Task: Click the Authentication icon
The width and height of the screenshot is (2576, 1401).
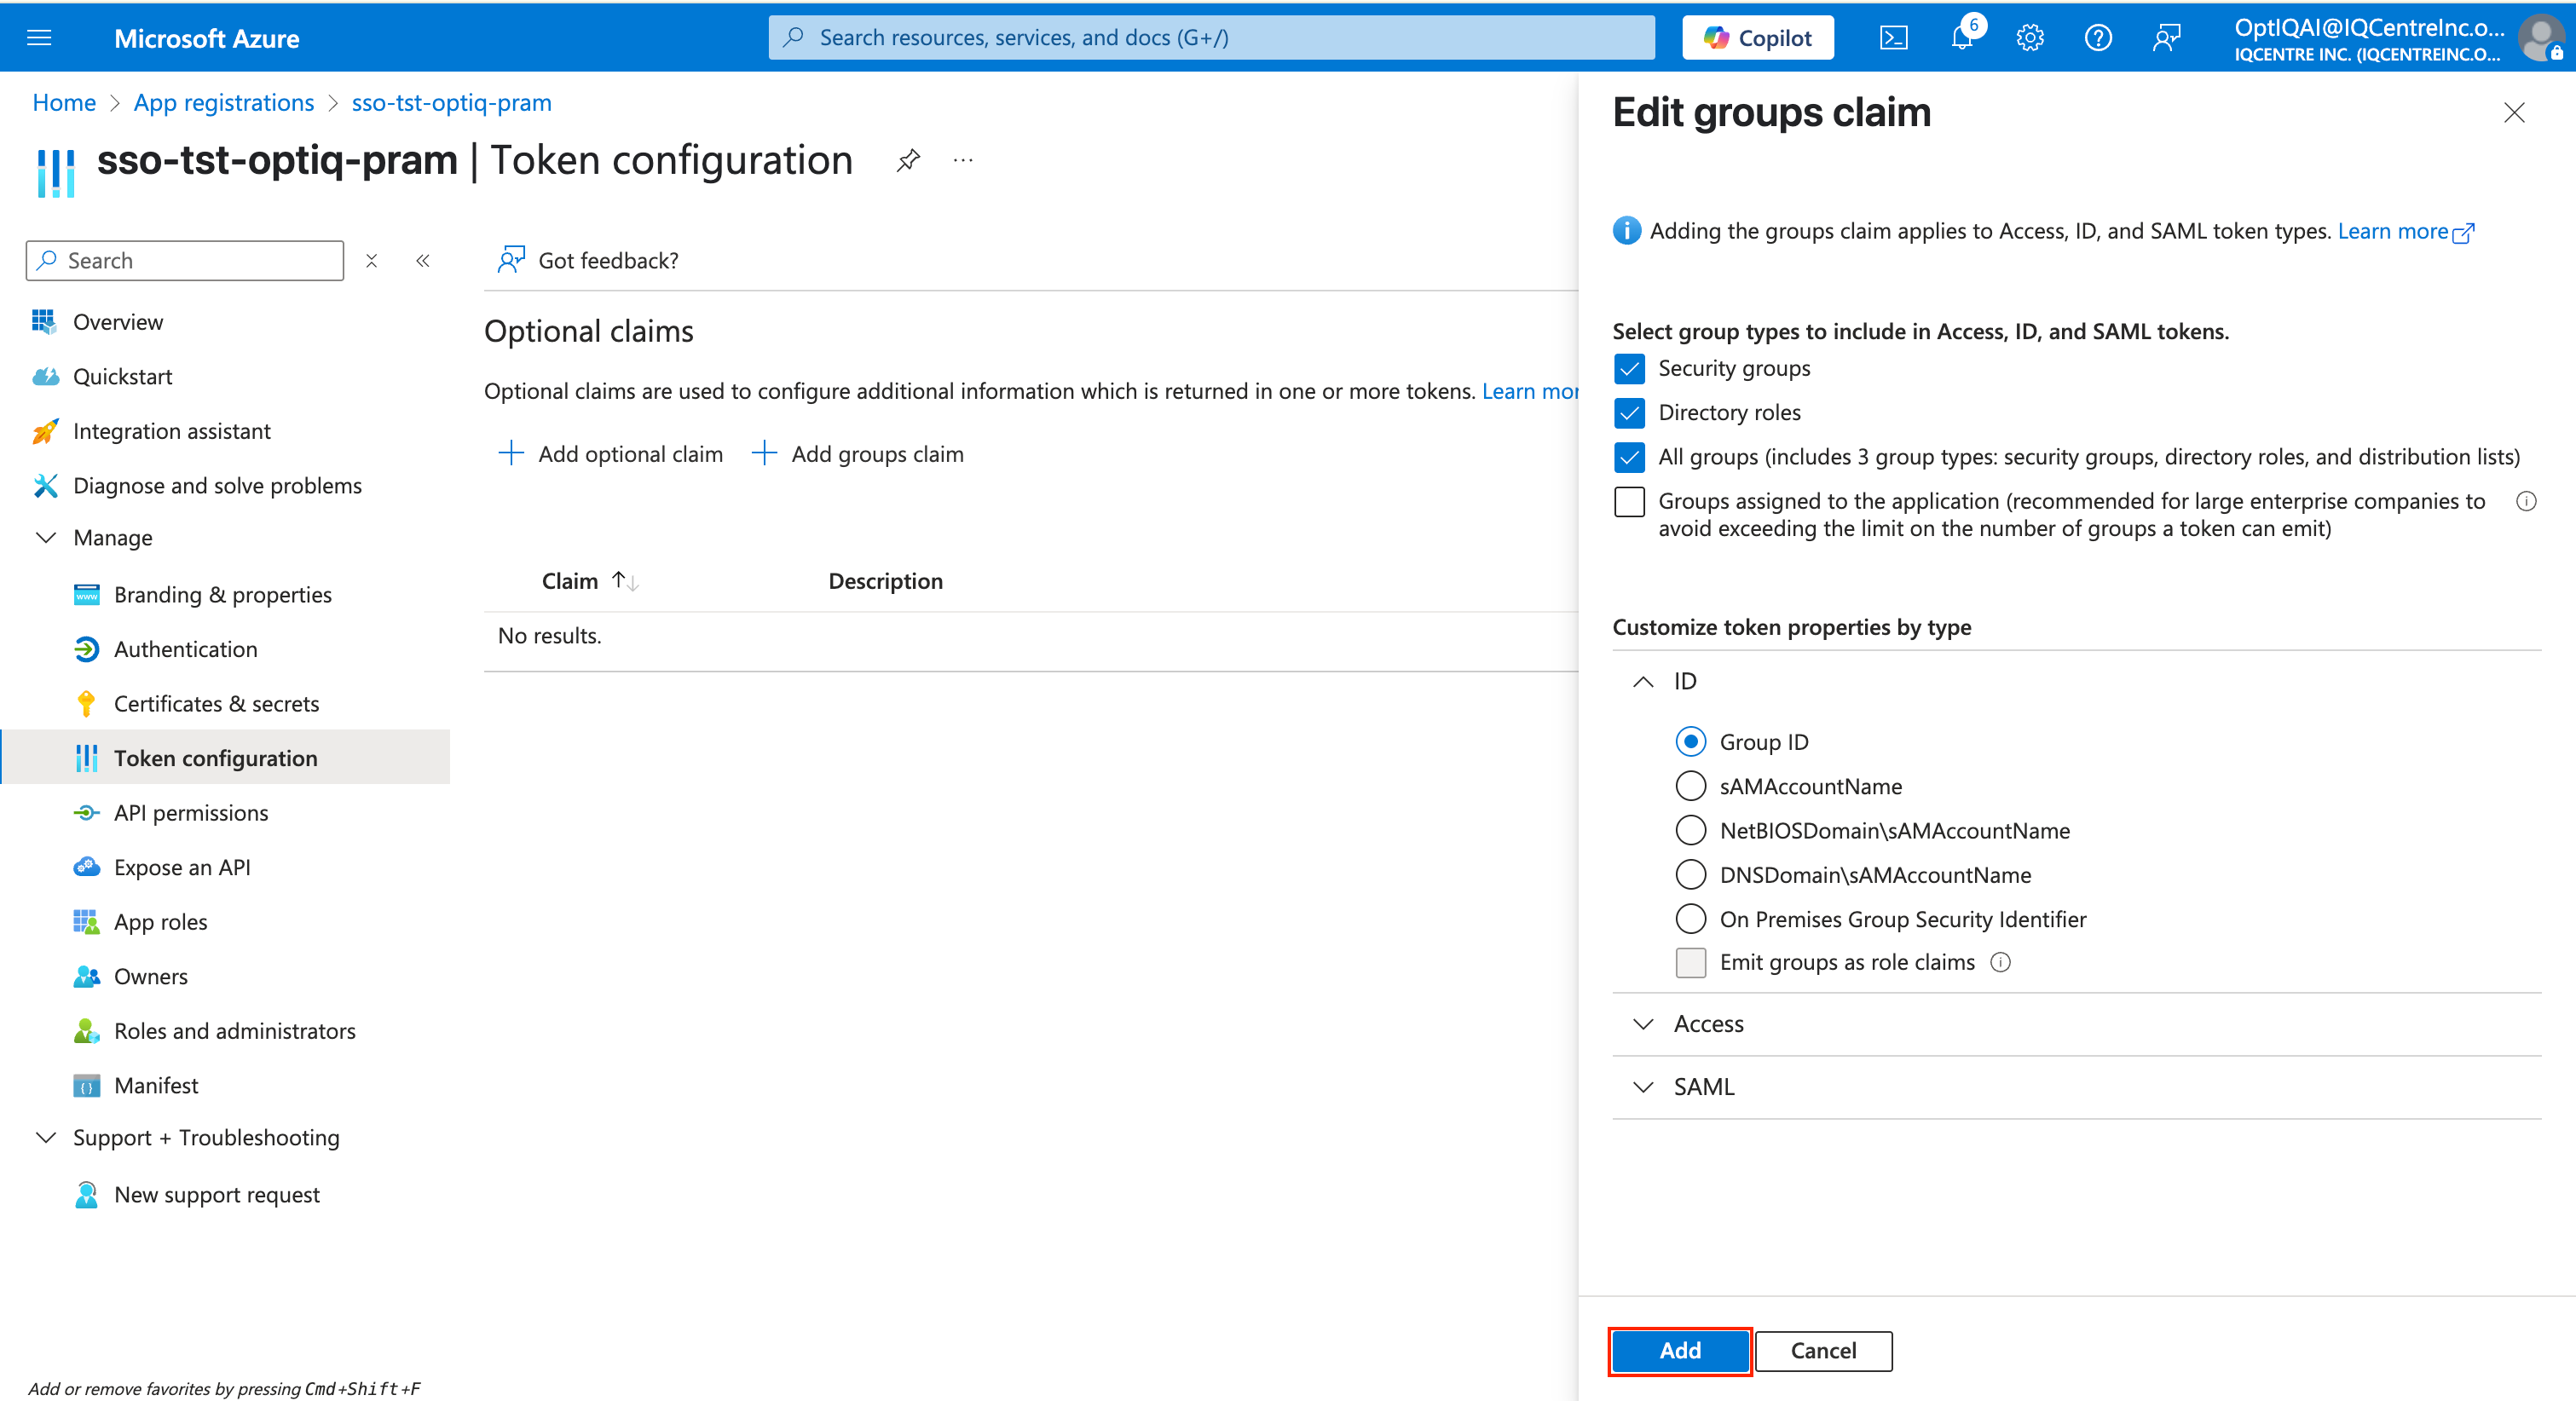Action: [86, 649]
